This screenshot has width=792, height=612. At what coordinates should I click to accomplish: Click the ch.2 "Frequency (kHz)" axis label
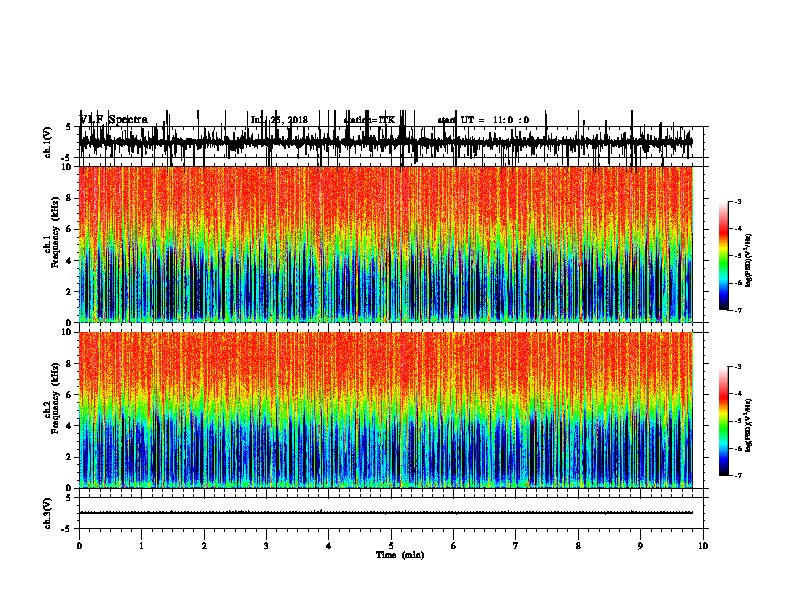[x=55, y=398]
